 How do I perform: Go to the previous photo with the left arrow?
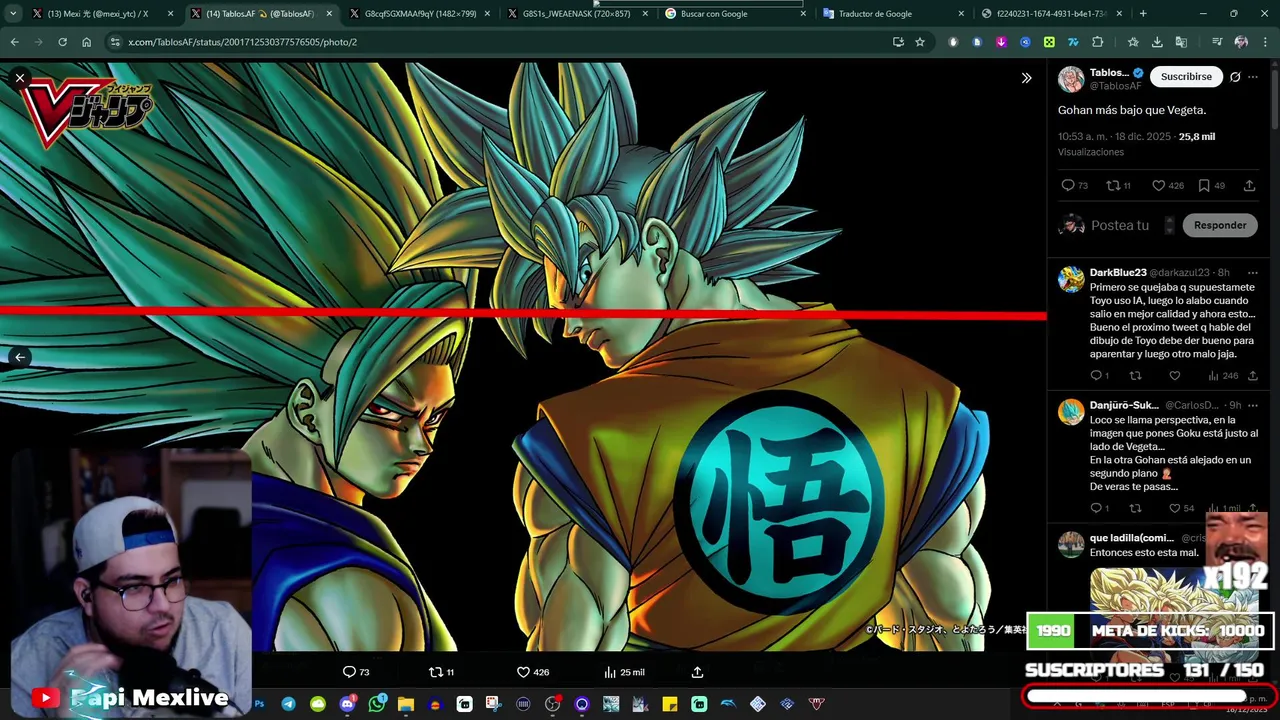tap(19, 357)
